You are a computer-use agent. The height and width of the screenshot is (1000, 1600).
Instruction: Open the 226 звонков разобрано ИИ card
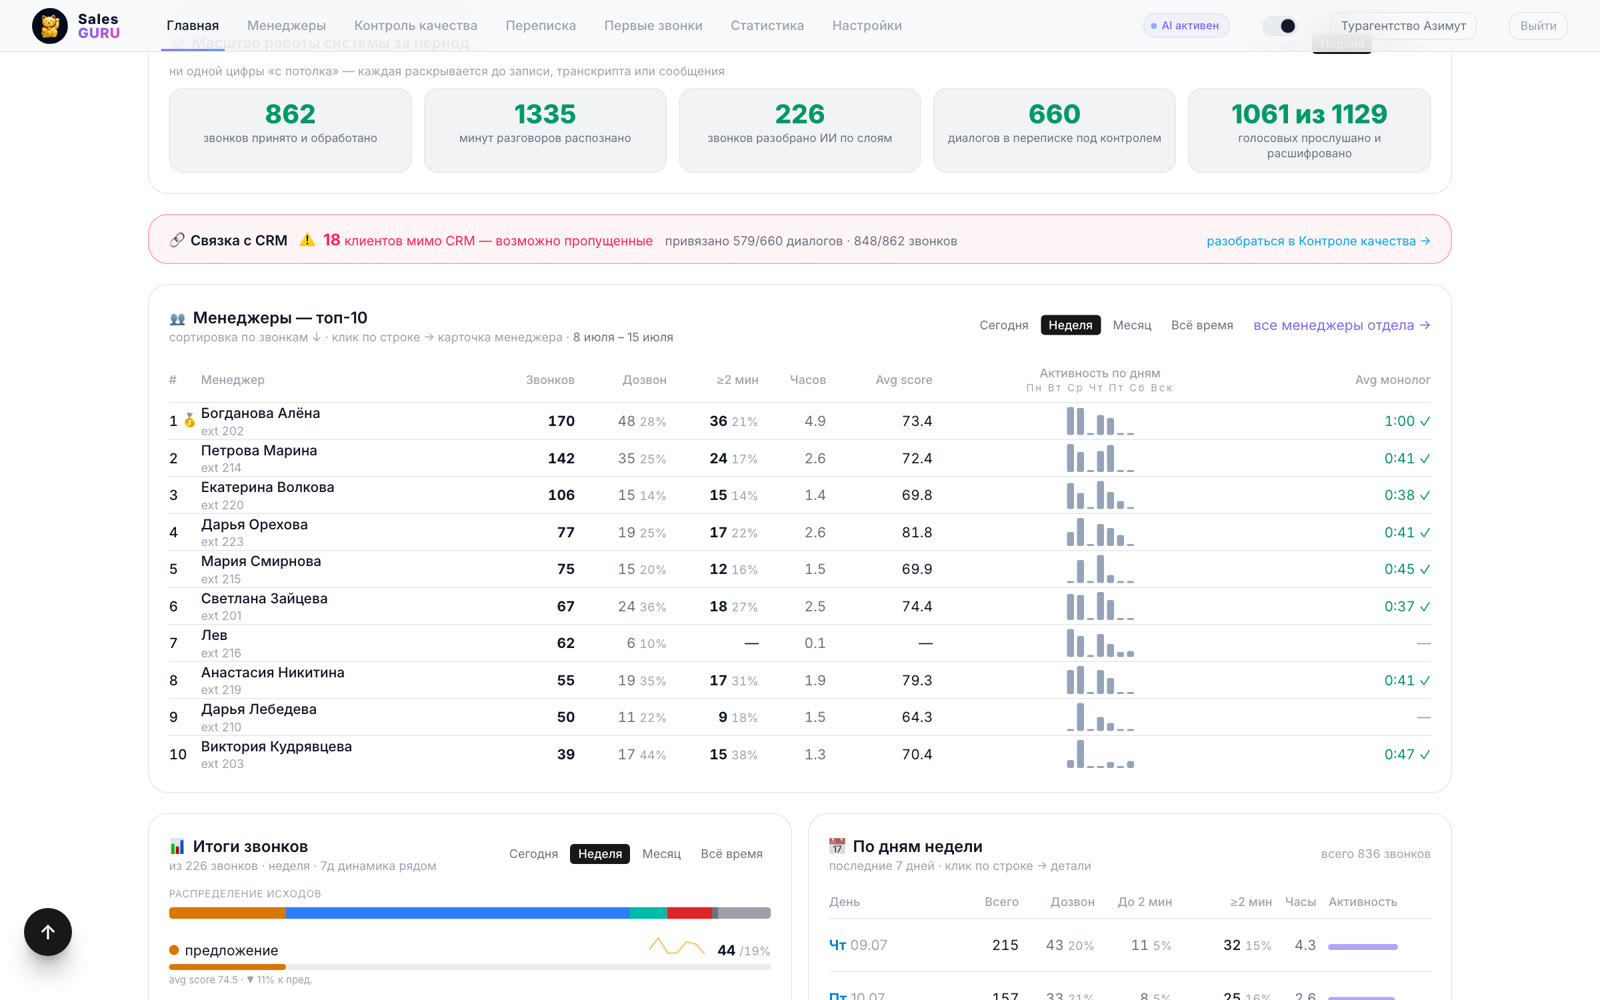(800, 130)
